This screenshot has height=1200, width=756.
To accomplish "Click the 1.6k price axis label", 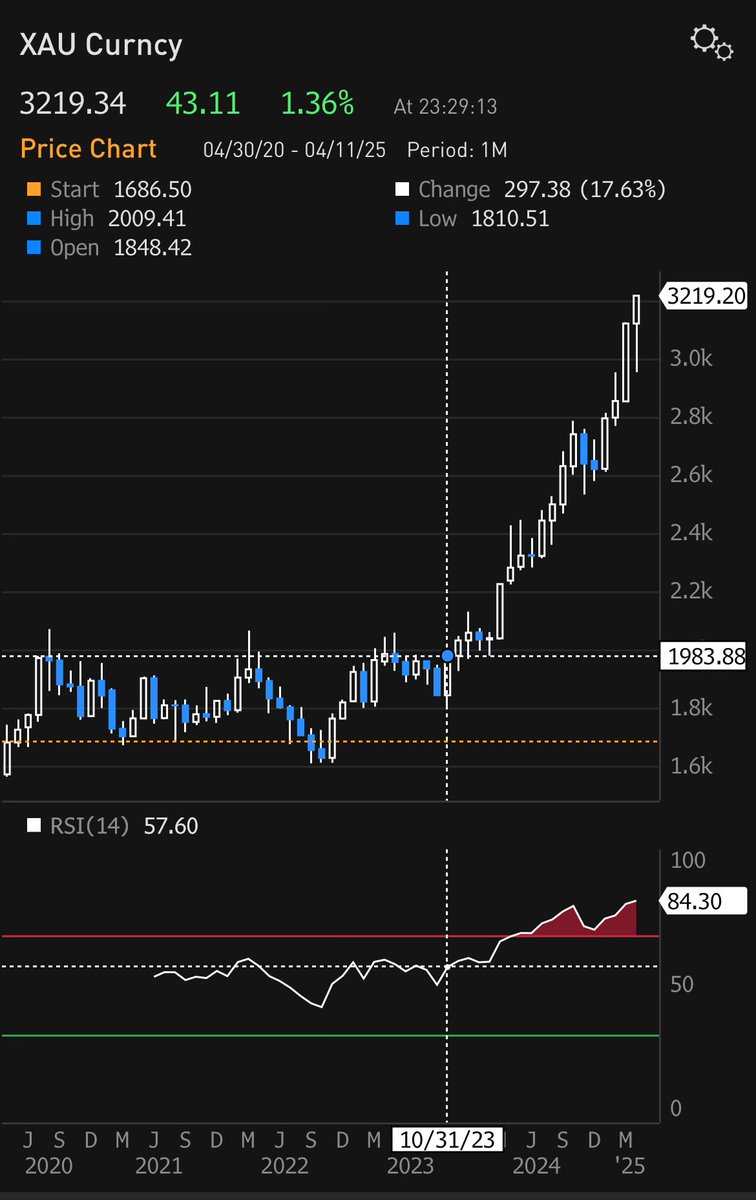I will [x=690, y=766].
